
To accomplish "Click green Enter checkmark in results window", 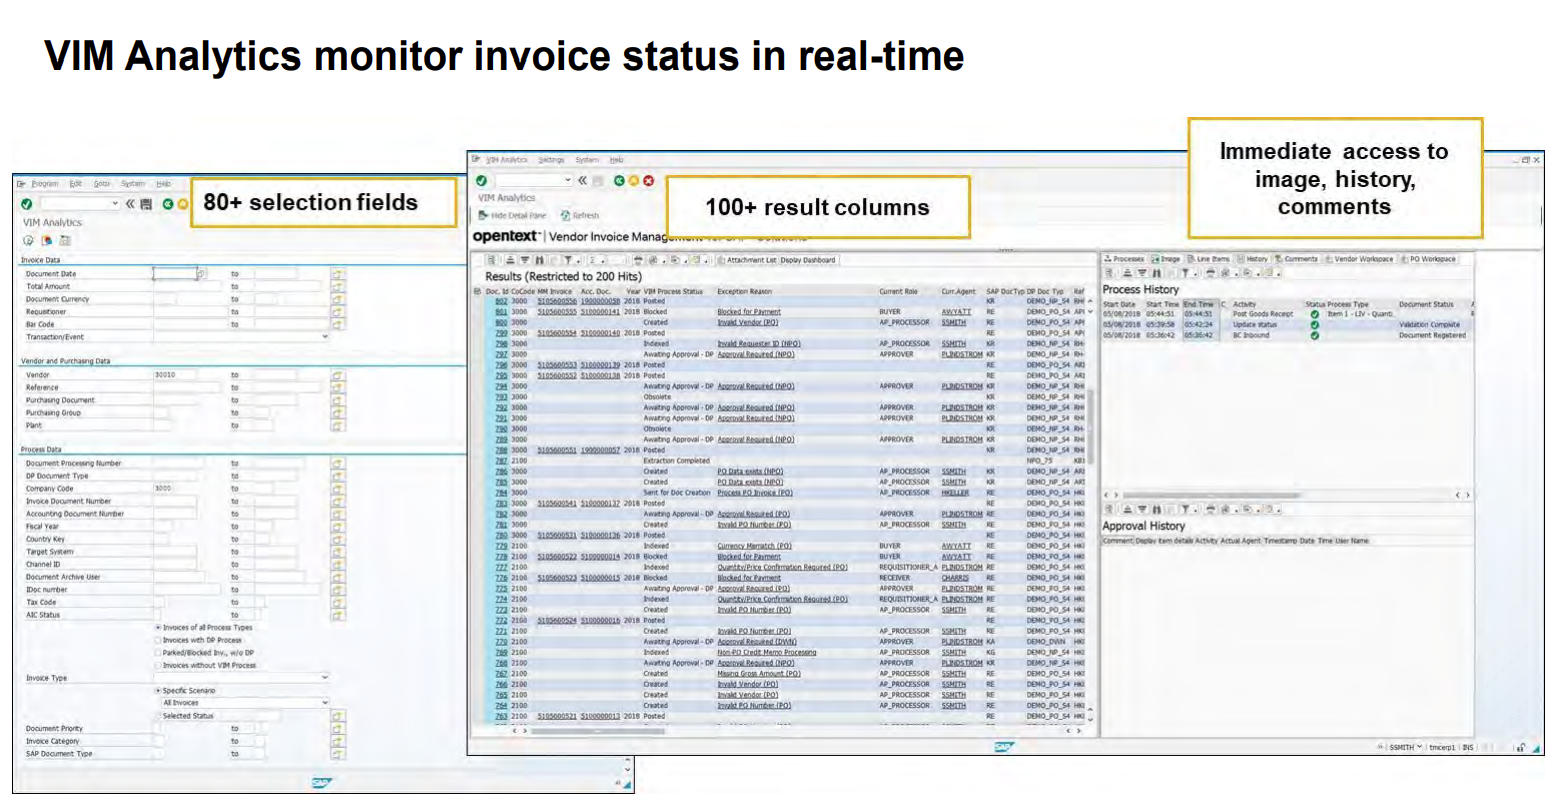I will pos(482,181).
